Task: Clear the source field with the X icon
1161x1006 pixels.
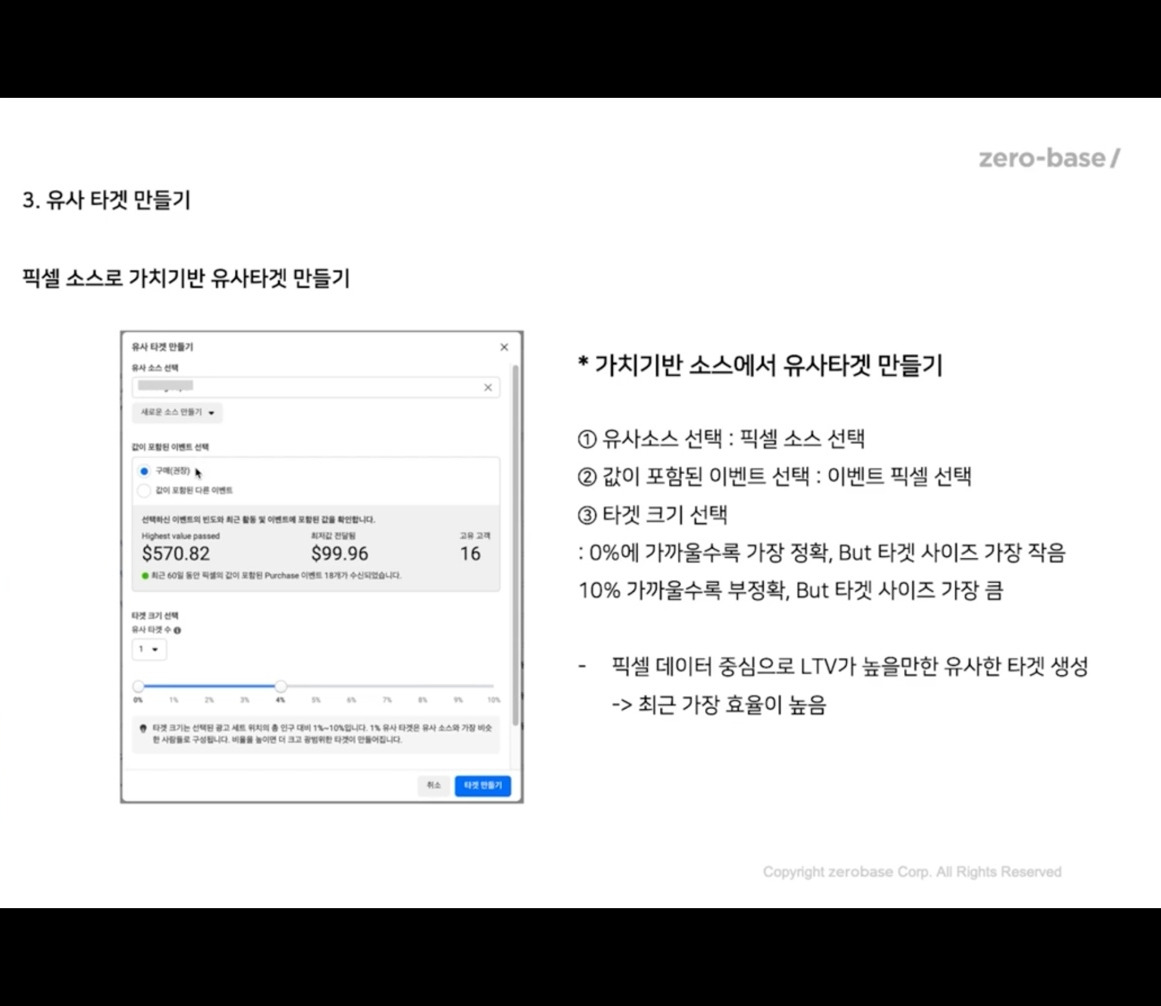Action: [487, 388]
